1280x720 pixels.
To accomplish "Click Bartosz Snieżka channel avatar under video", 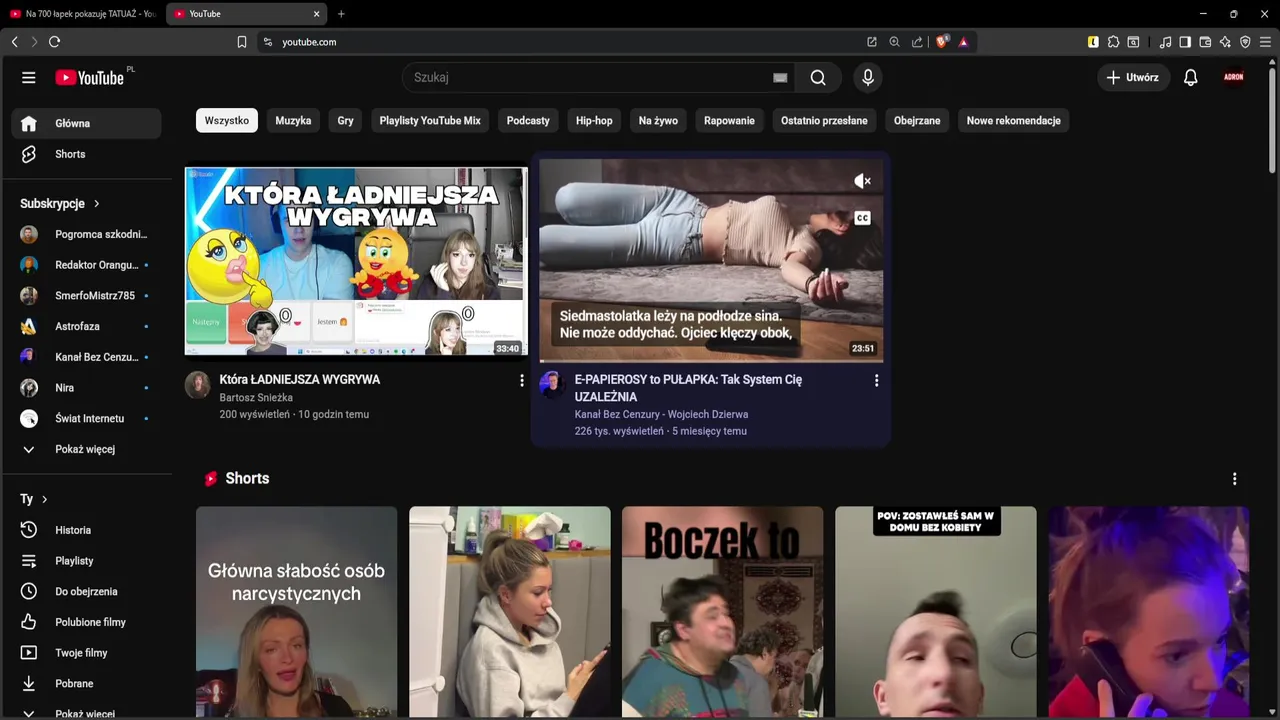I will coord(198,385).
